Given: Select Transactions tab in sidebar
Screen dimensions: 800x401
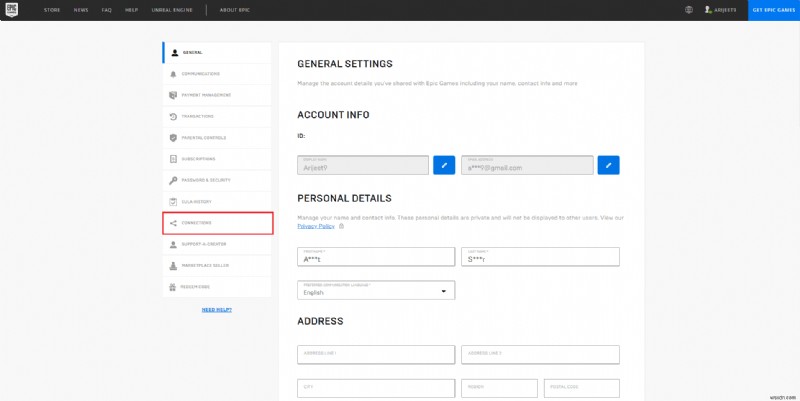Looking at the screenshot, I should click(x=216, y=116).
